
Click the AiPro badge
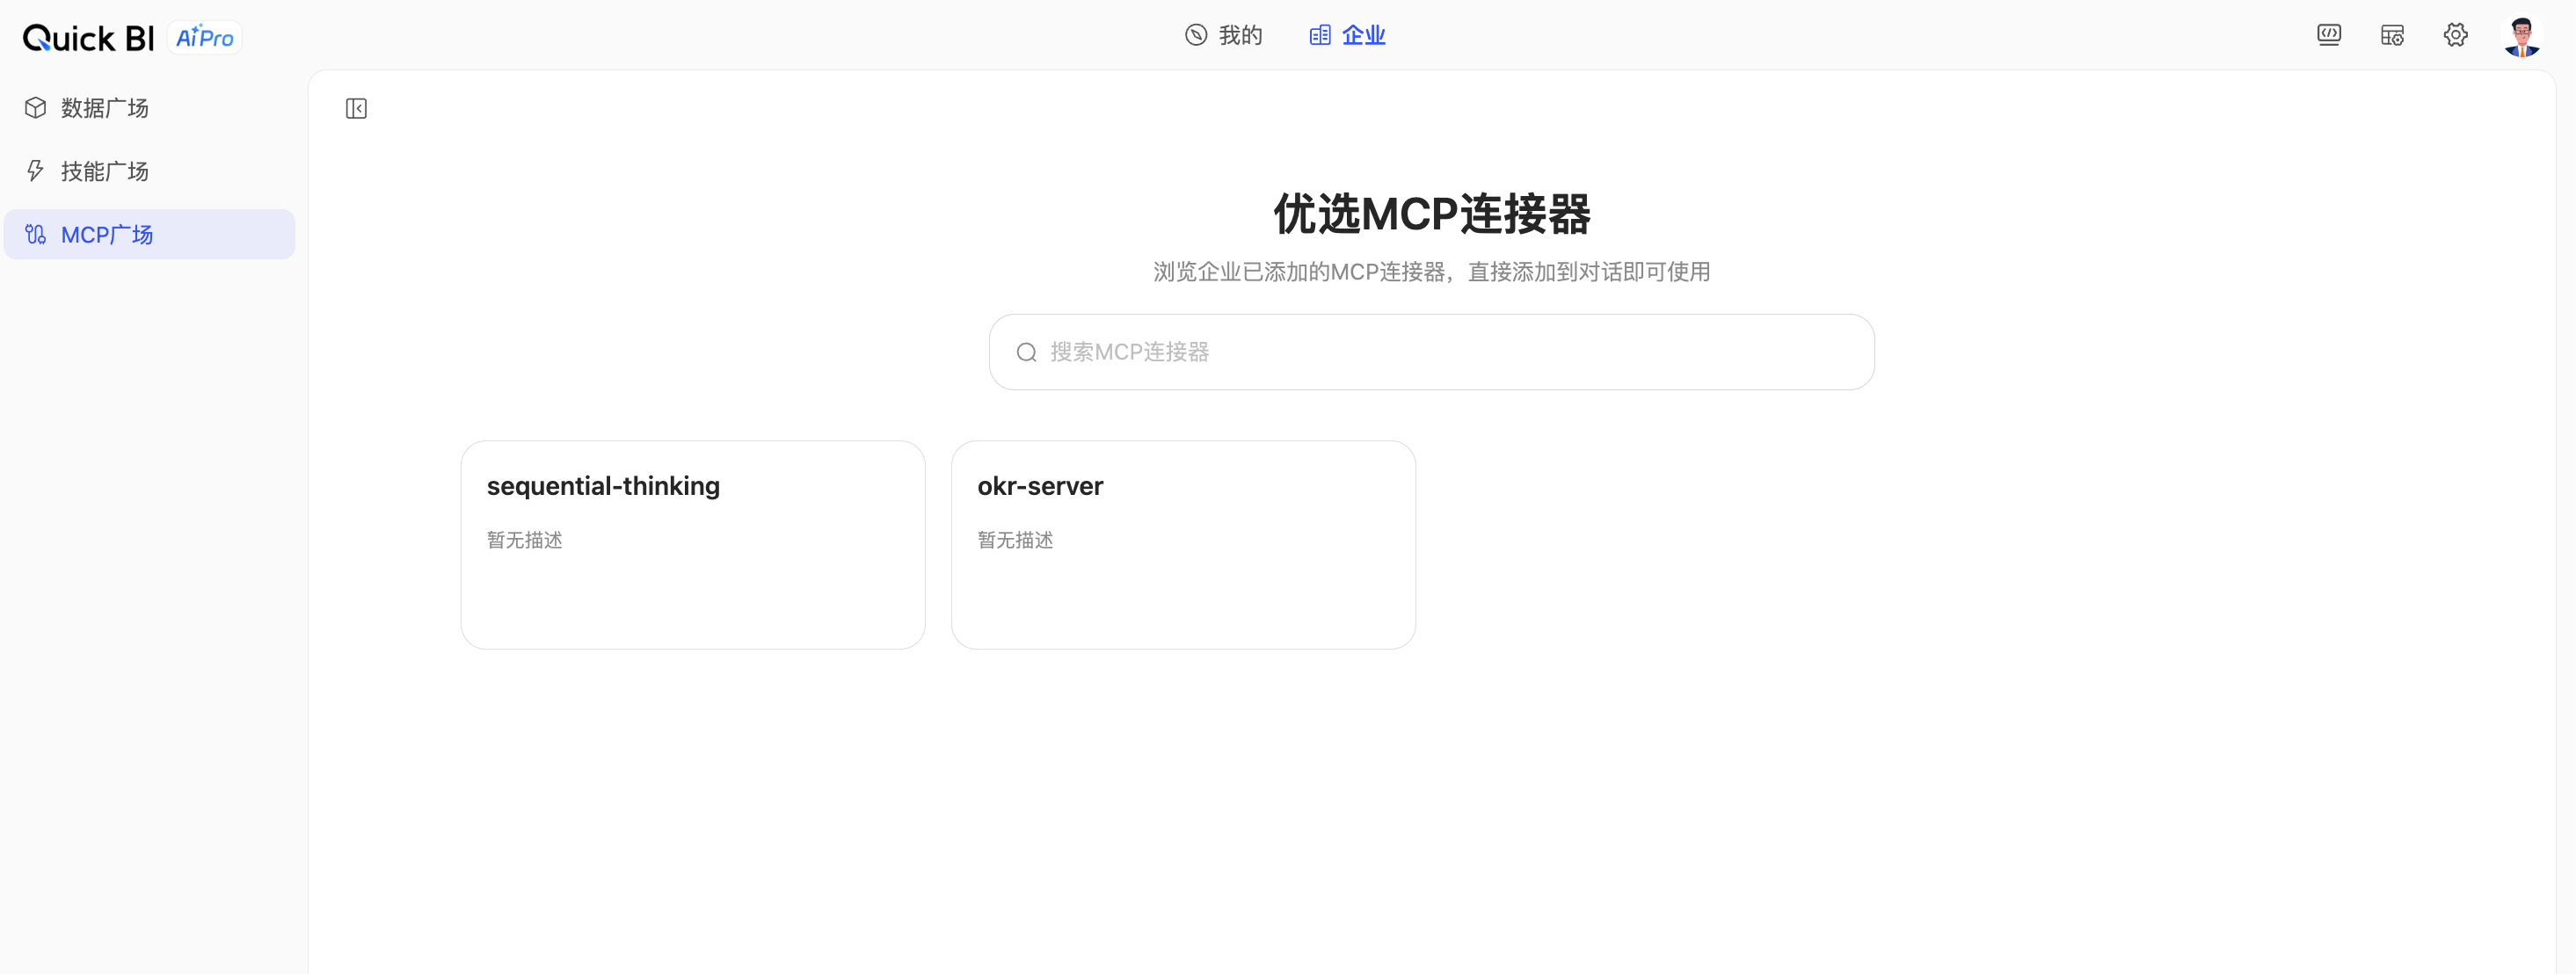(205, 37)
